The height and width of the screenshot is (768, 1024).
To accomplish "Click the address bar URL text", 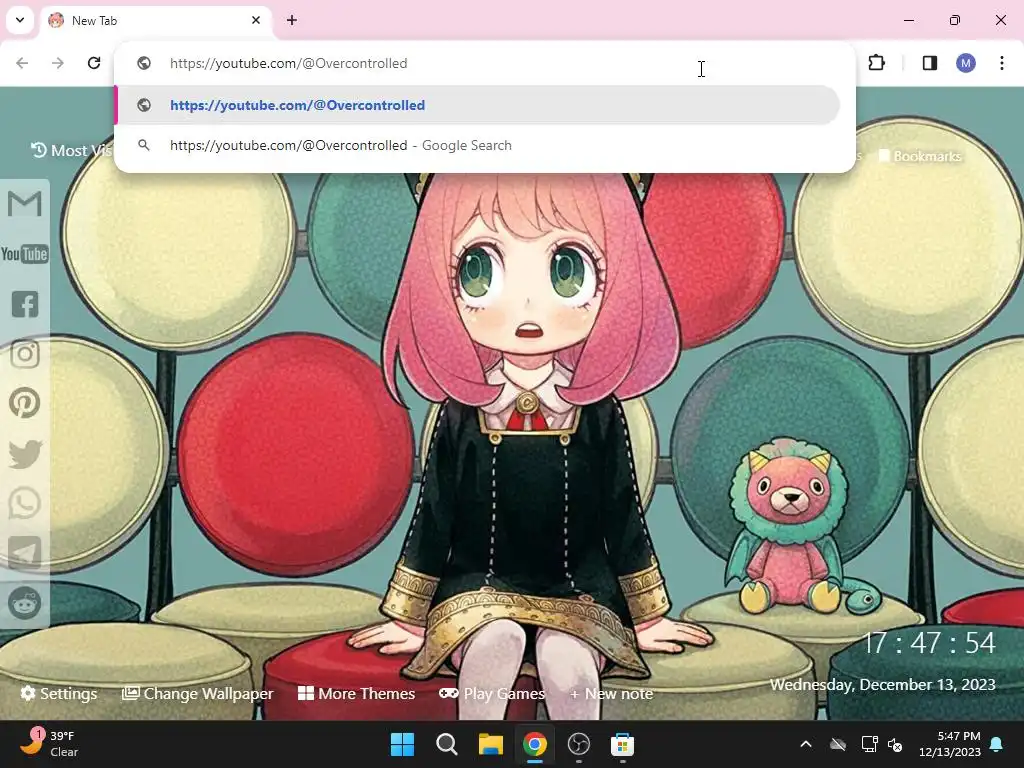I will (x=289, y=63).
